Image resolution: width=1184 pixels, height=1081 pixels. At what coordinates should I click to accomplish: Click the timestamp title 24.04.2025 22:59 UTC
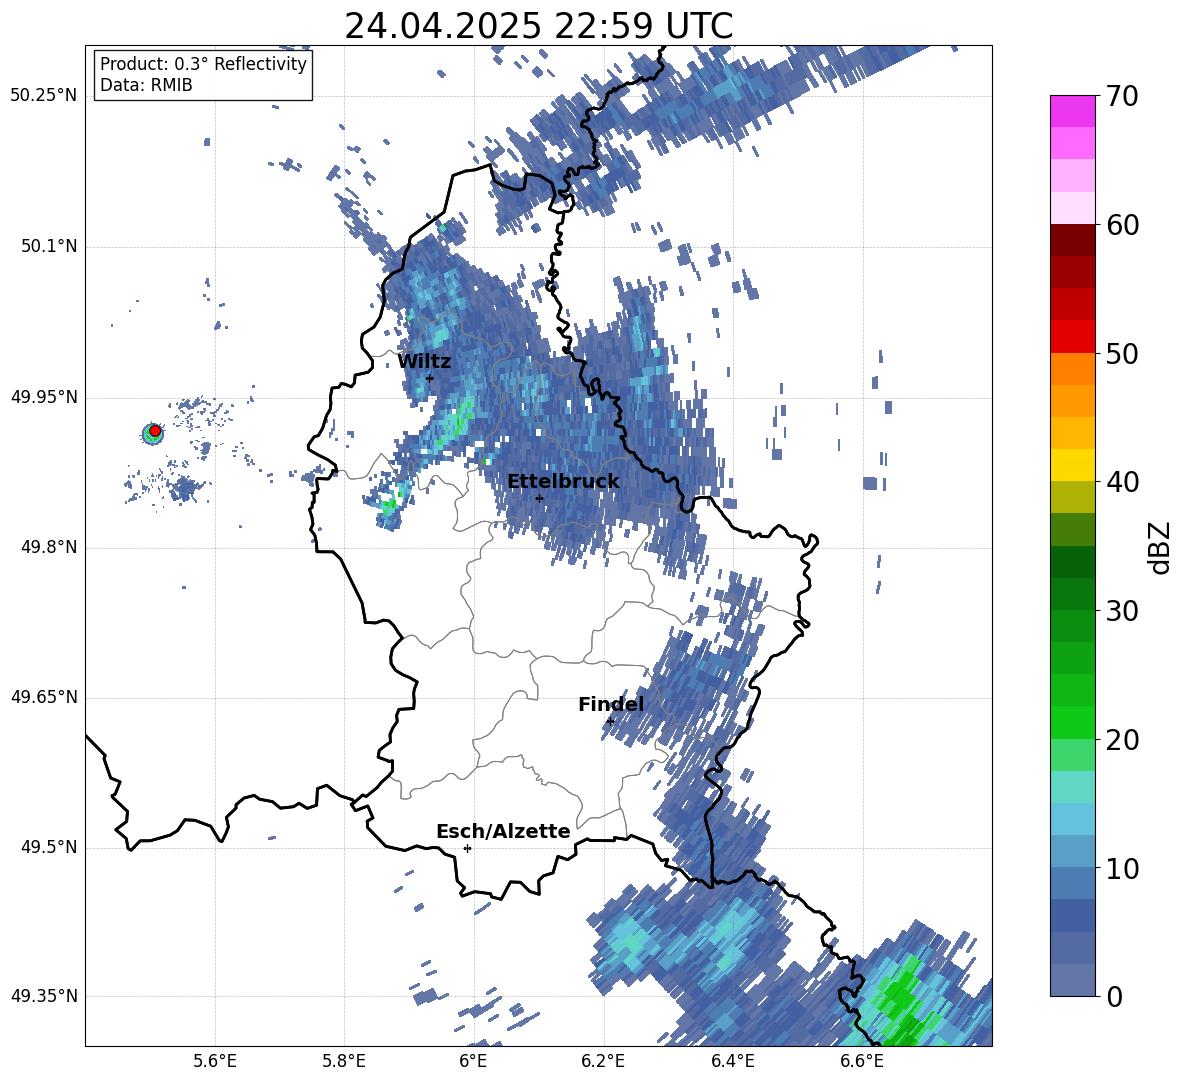538,26
